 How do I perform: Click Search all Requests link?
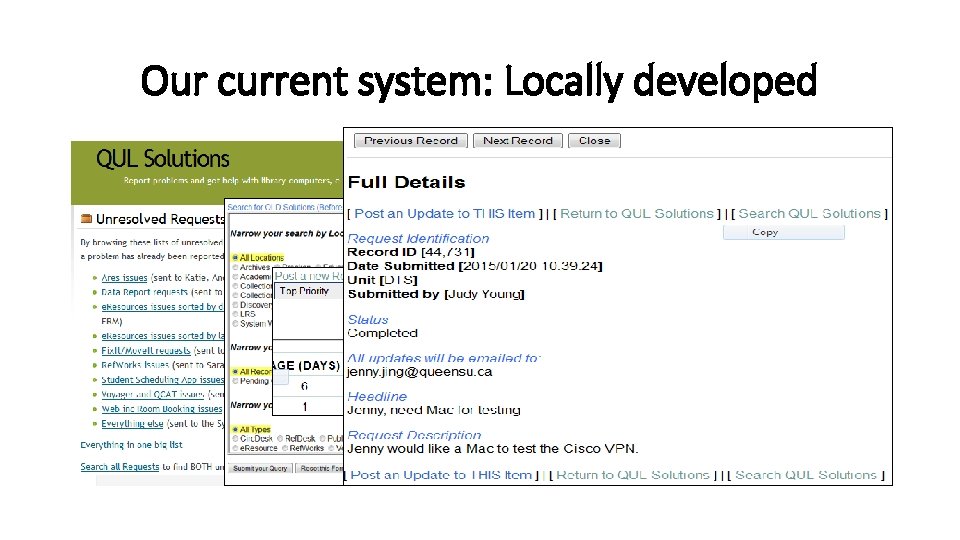[x=120, y=467]
